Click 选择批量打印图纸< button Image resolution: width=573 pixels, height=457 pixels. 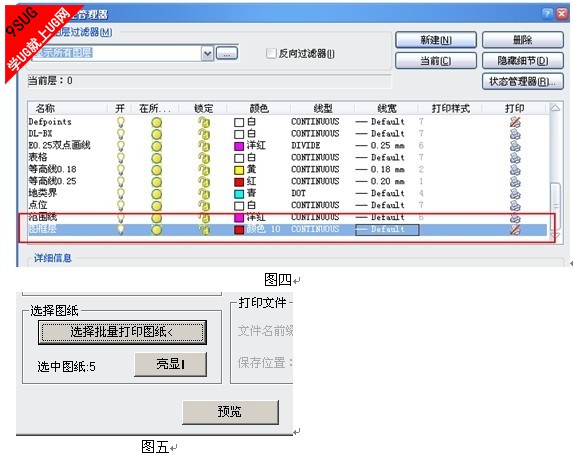(122, 332)
